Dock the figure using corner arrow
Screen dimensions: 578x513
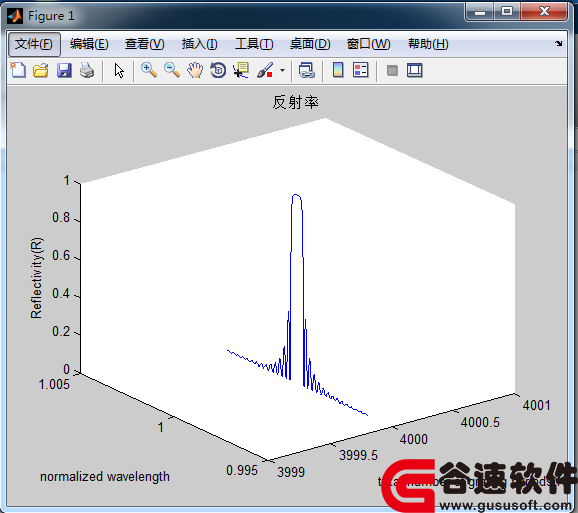pos(558,43)
